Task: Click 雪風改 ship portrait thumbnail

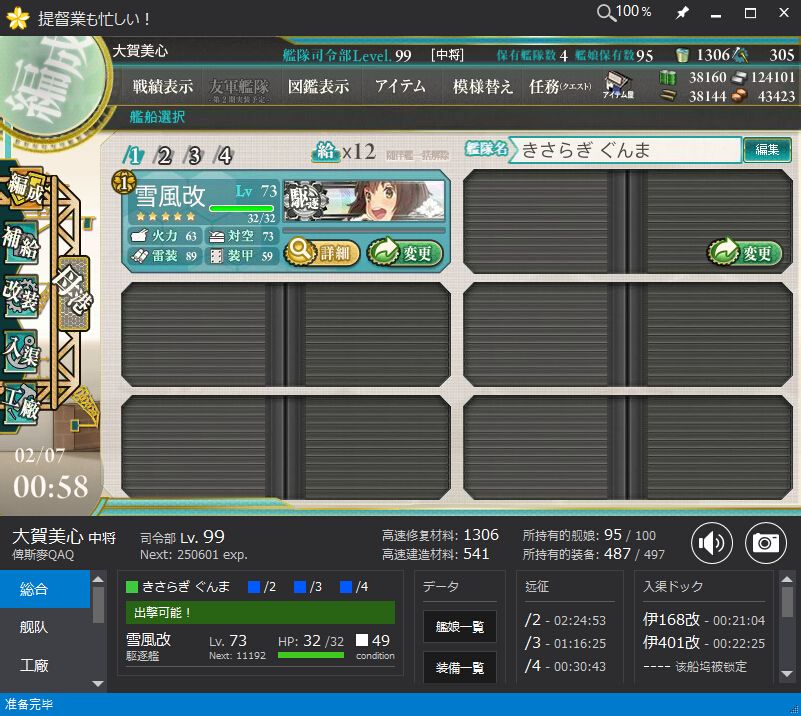Action: (x=364, y=200)
